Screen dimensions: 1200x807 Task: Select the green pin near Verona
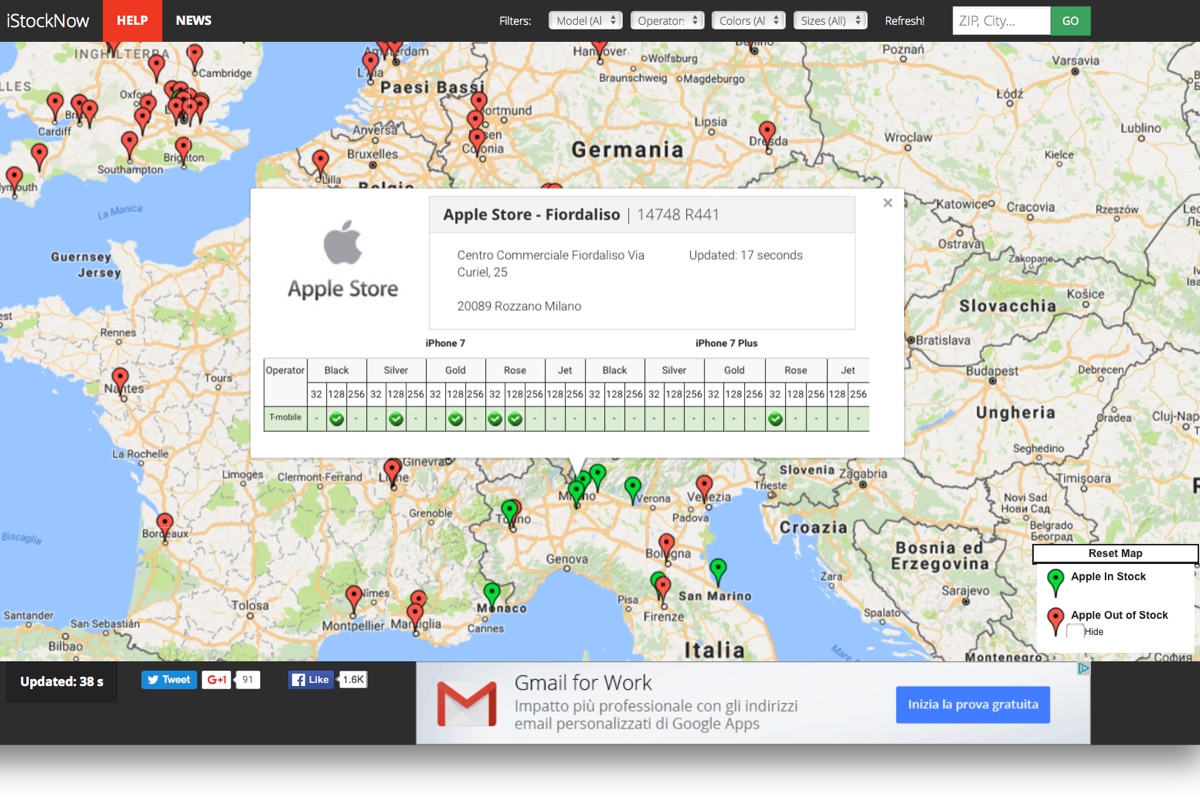click(632, 487)
